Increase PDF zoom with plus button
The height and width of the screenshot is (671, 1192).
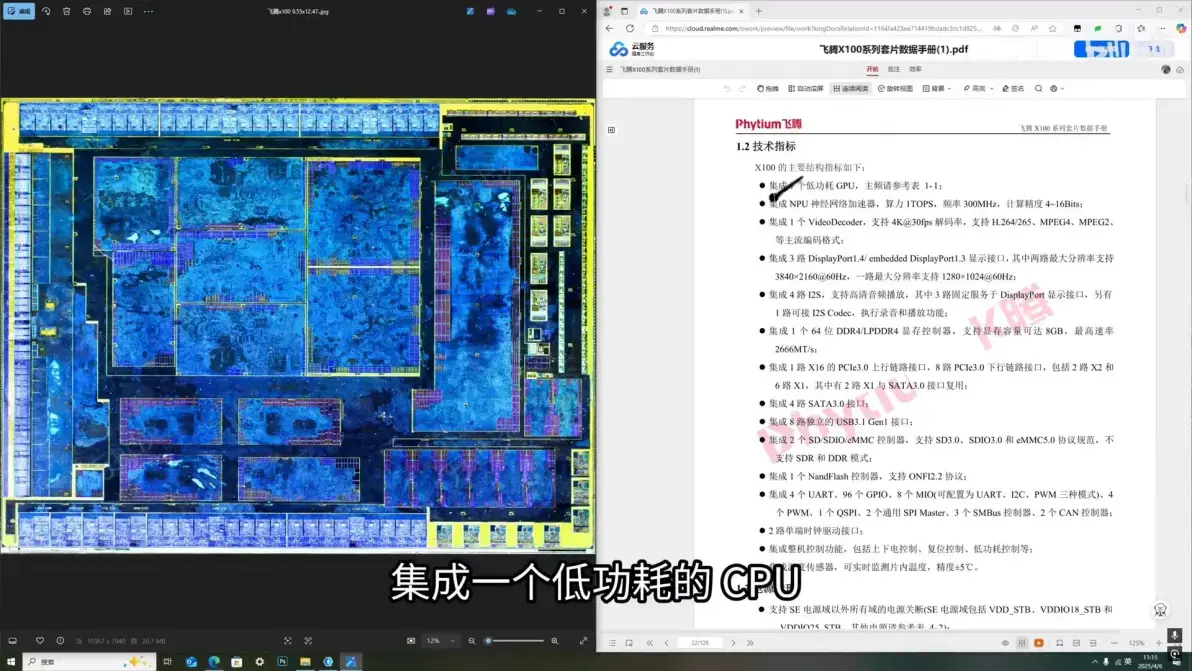click(x=1159, y=643)
